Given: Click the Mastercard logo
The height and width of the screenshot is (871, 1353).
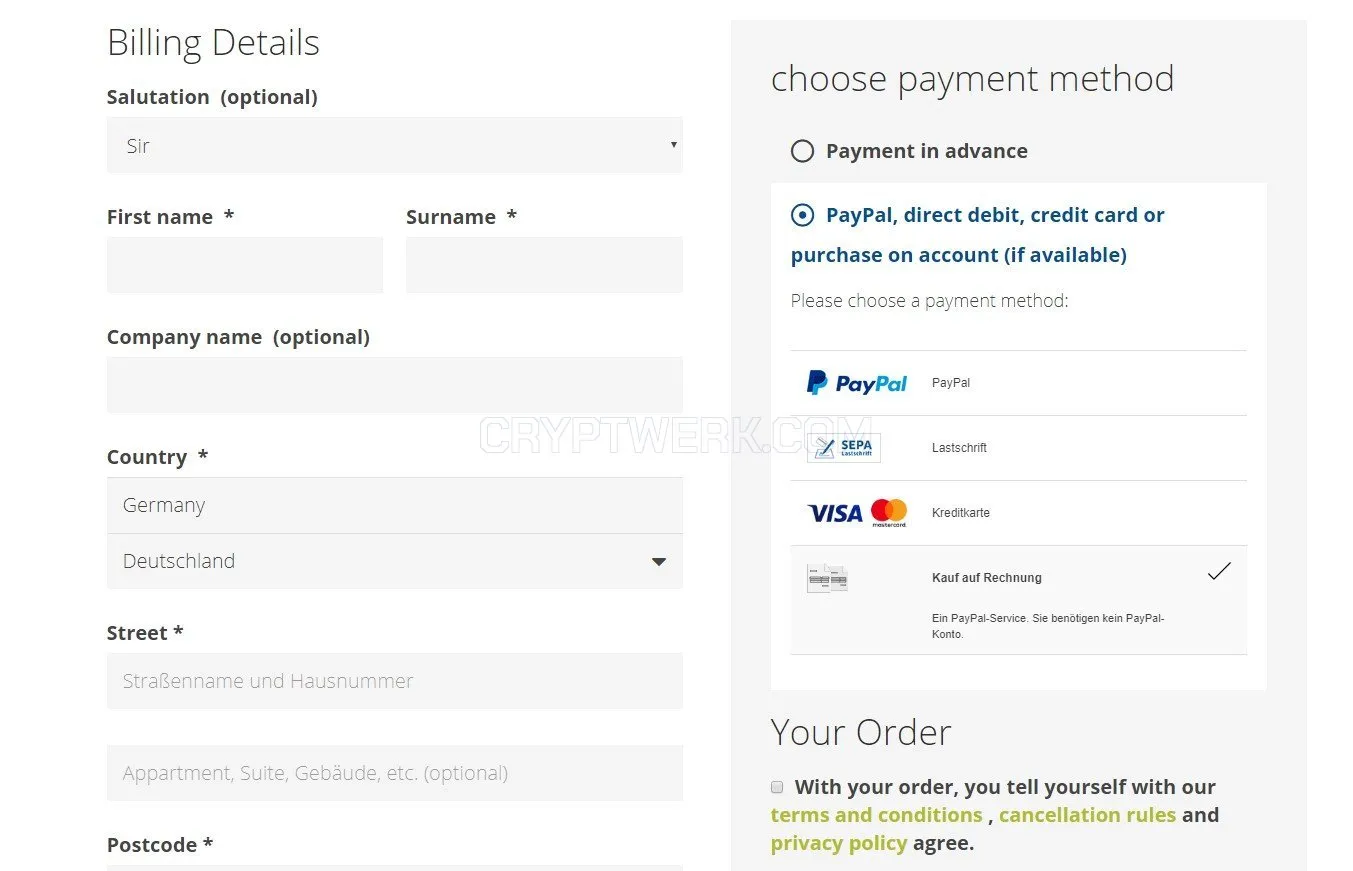Looking at the screenshot, I should (889, 513).
